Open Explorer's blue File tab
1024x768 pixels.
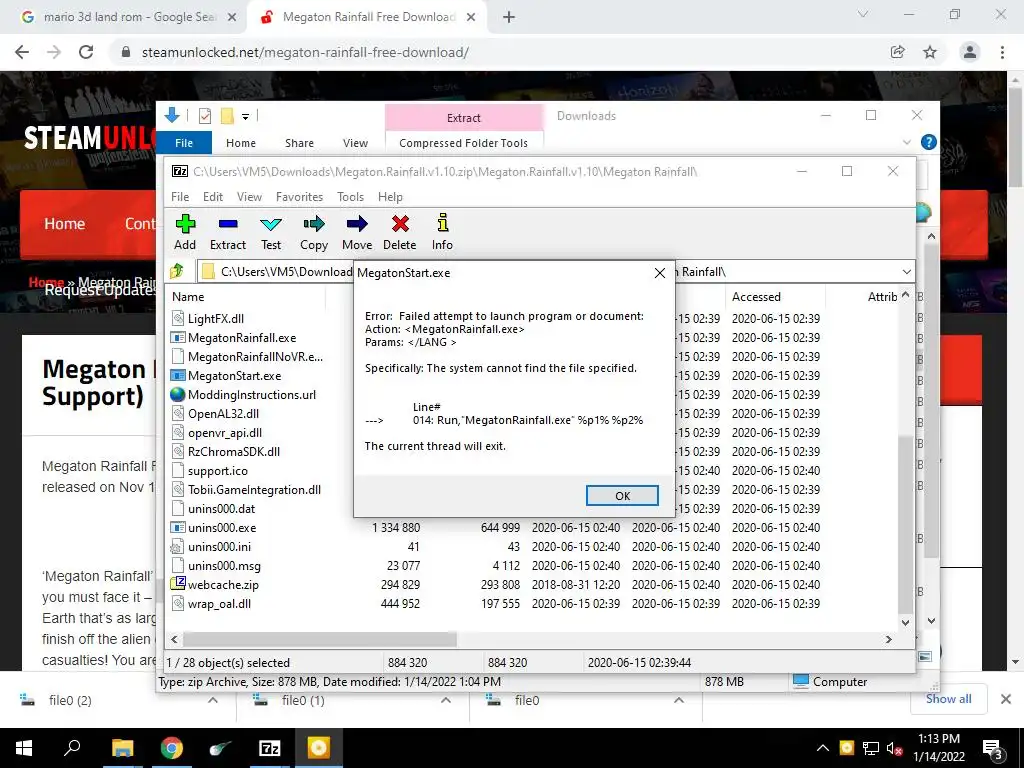(184, 143)
